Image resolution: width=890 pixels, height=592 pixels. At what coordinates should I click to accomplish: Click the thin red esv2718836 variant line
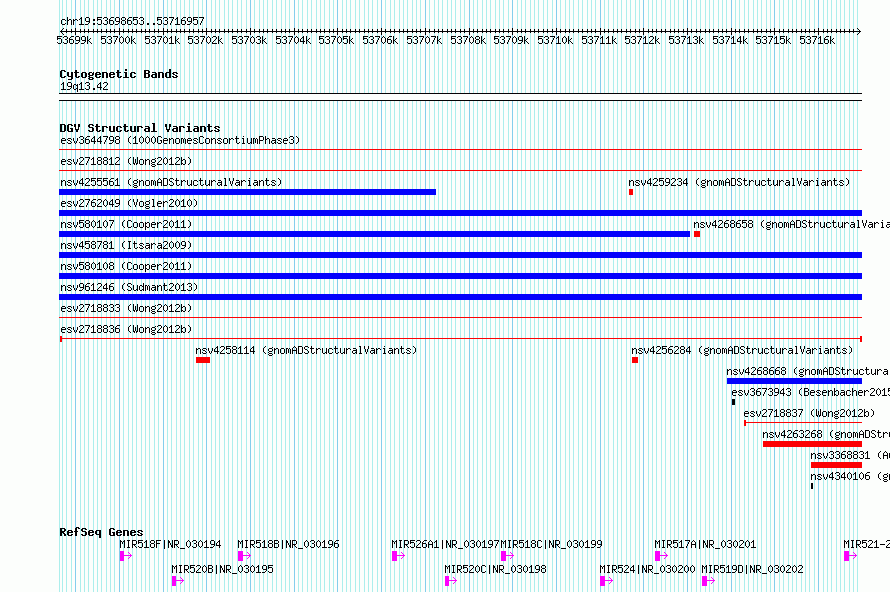point(460,339)
